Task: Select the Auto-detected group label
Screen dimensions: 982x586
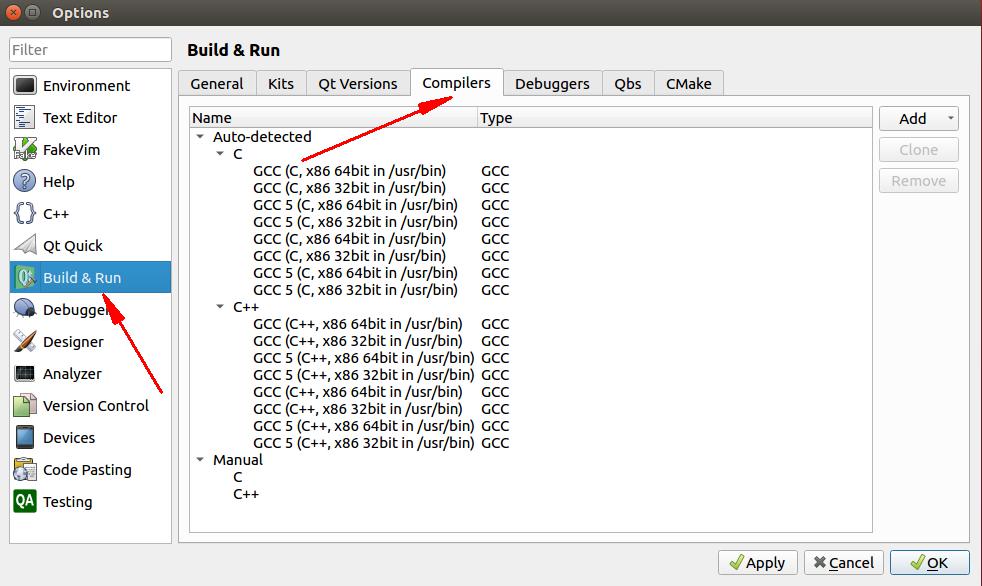Action: 262,136
